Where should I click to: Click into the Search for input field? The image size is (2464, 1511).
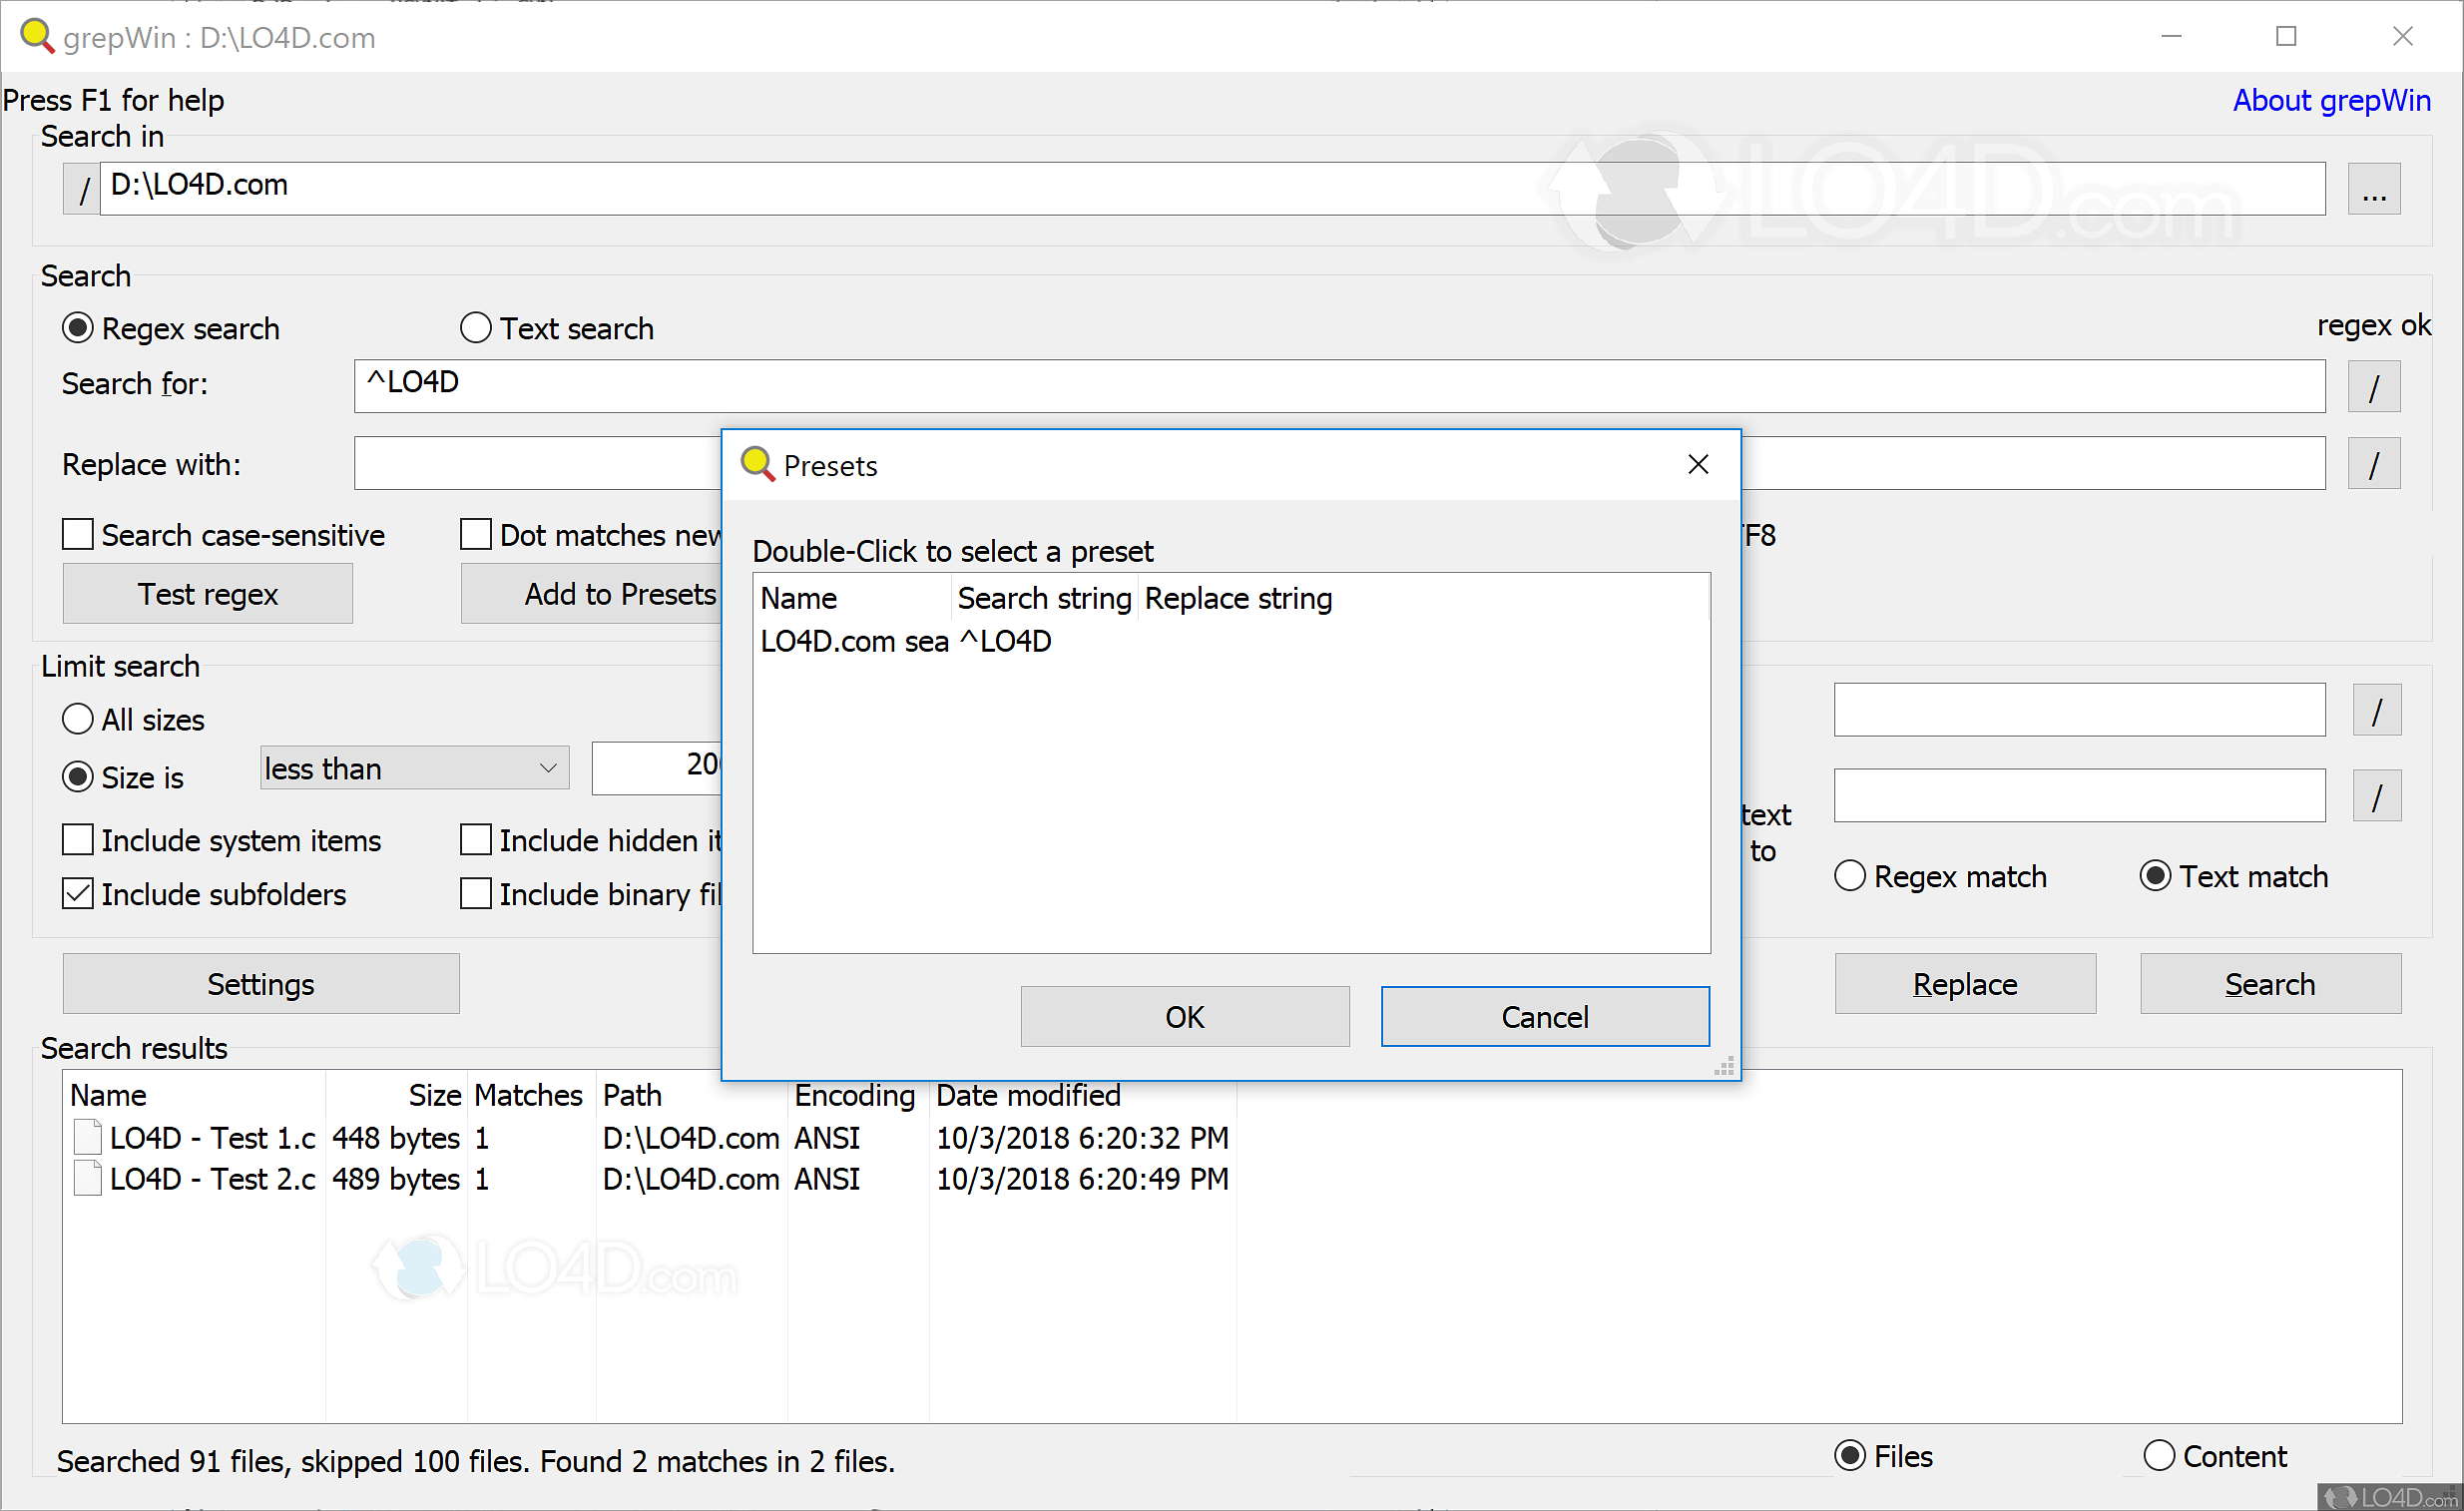(1338, 385)
